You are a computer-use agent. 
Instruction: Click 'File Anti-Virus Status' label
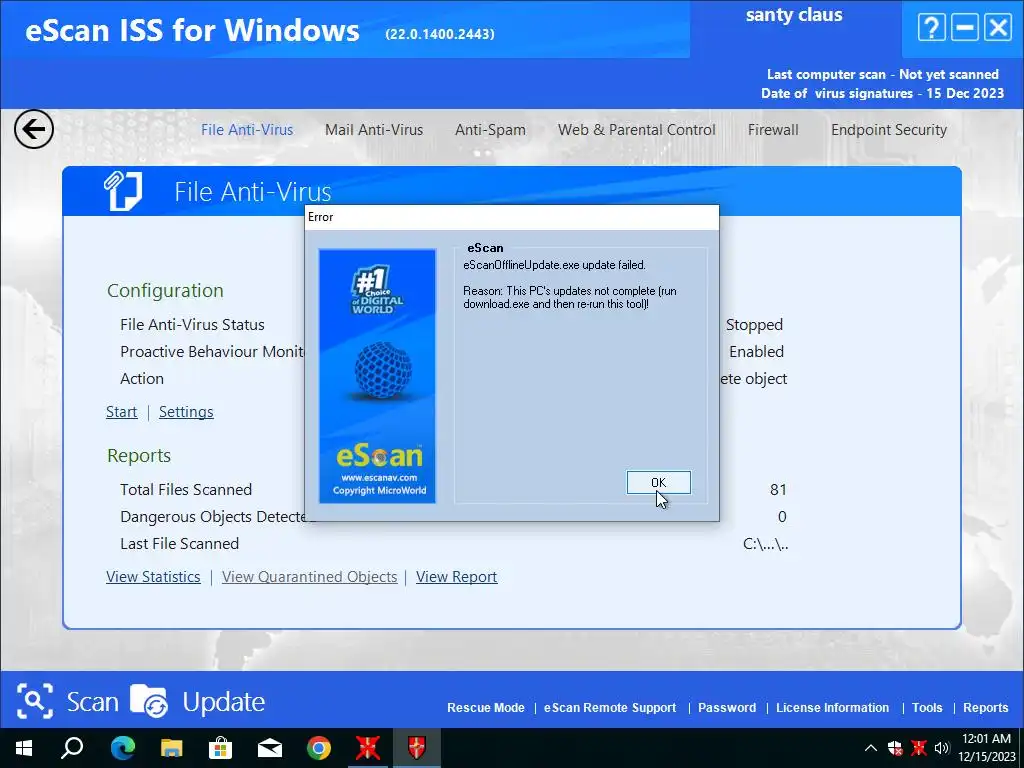pos(193,325)
